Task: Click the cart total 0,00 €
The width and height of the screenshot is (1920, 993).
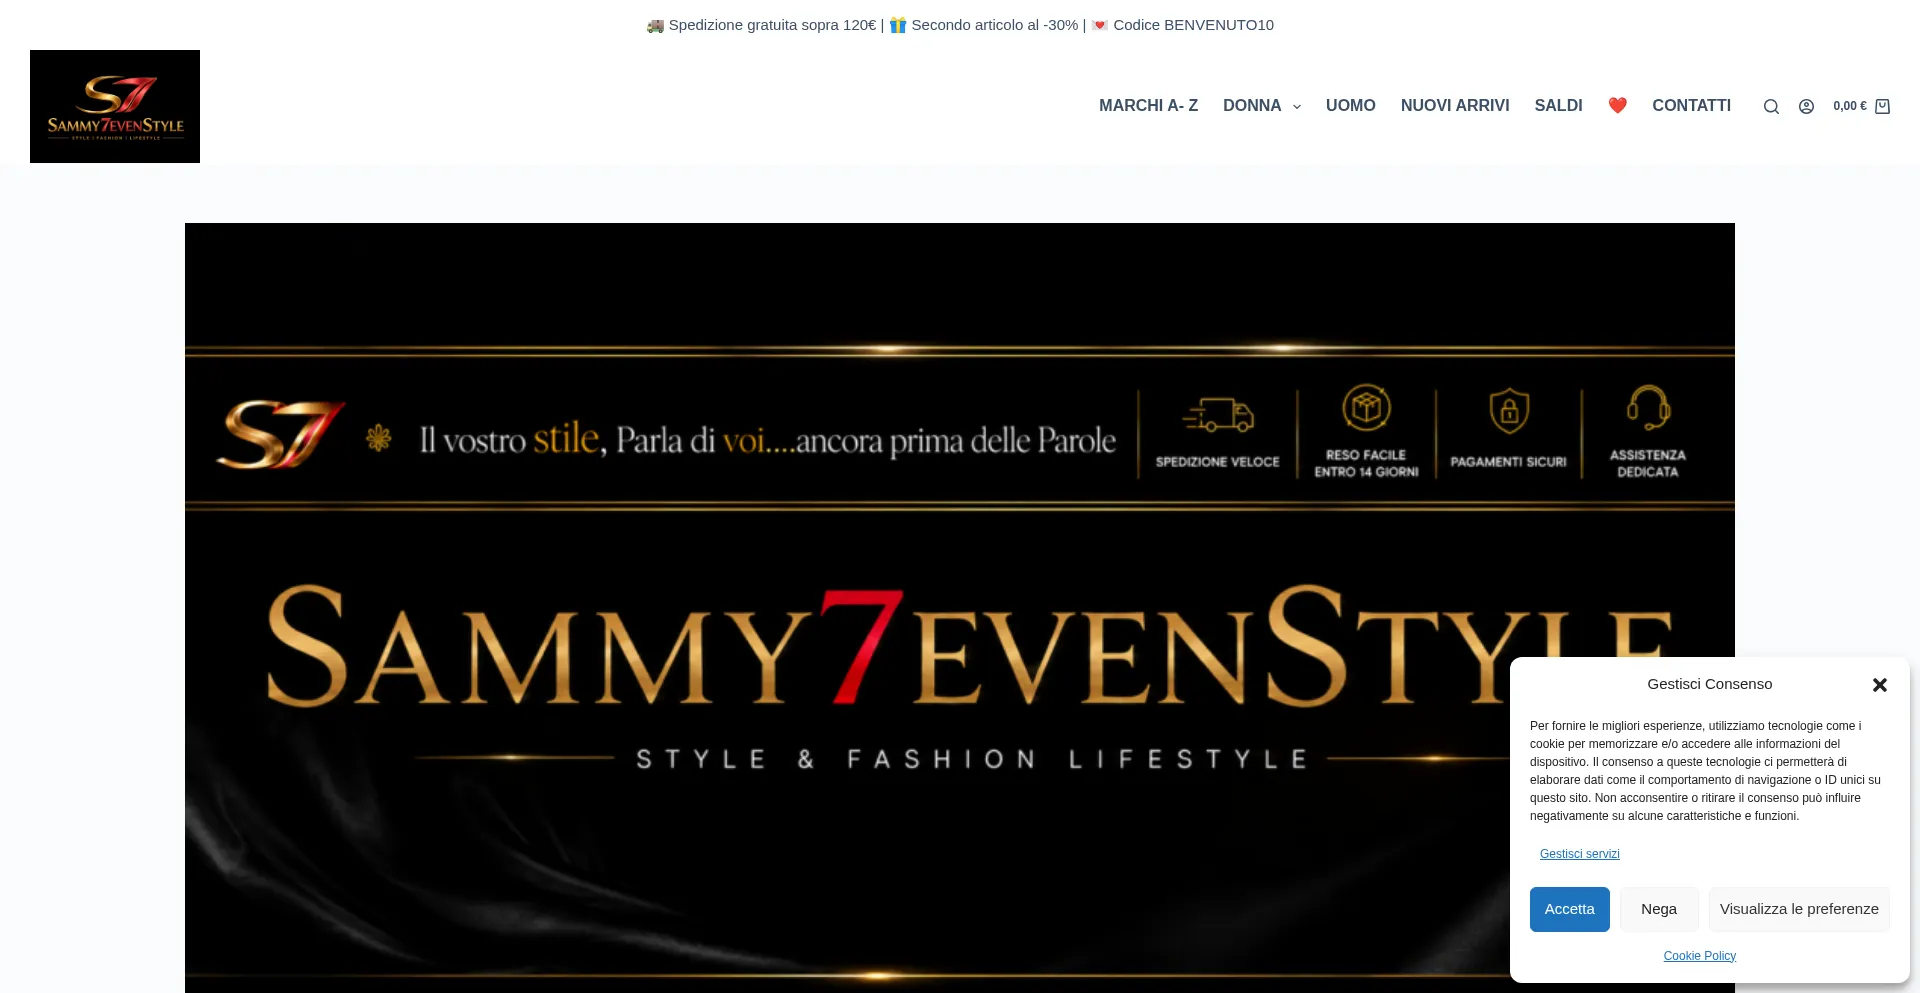Action: [x=1849, y=106]
